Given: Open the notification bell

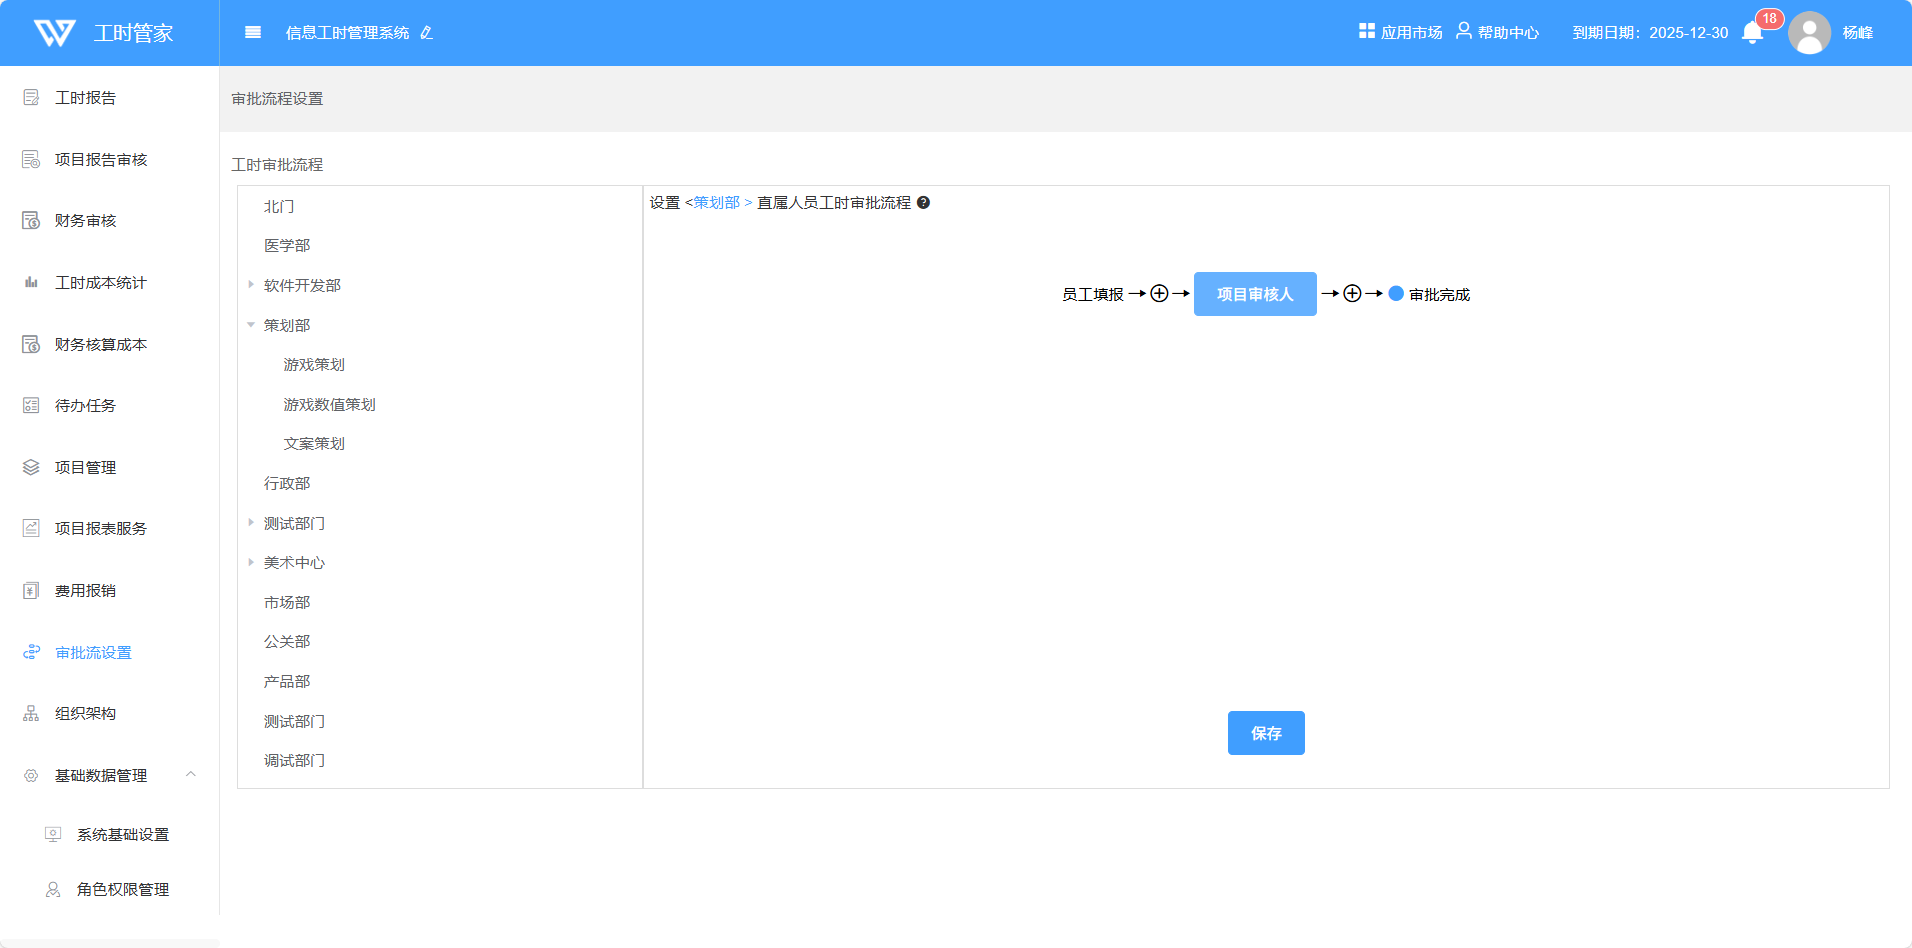Looking at the screenshot, I should coord(1752,33).
